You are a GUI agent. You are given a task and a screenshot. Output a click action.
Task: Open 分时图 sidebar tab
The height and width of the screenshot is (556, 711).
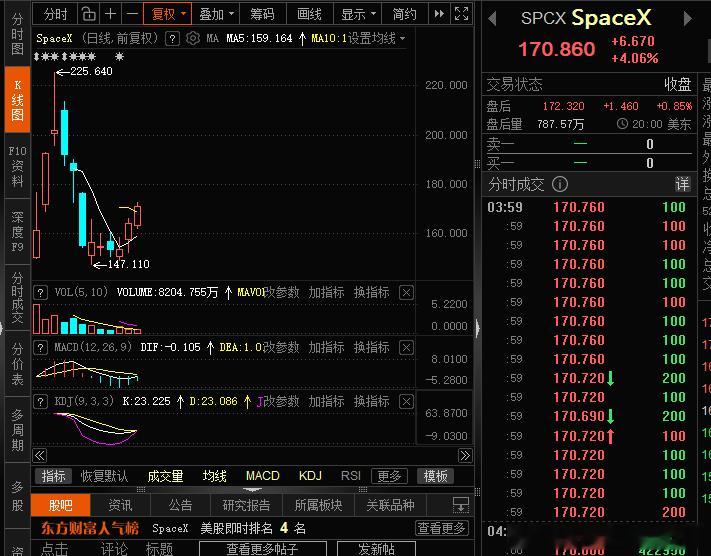pyautogui.click(x=17, y=34)
